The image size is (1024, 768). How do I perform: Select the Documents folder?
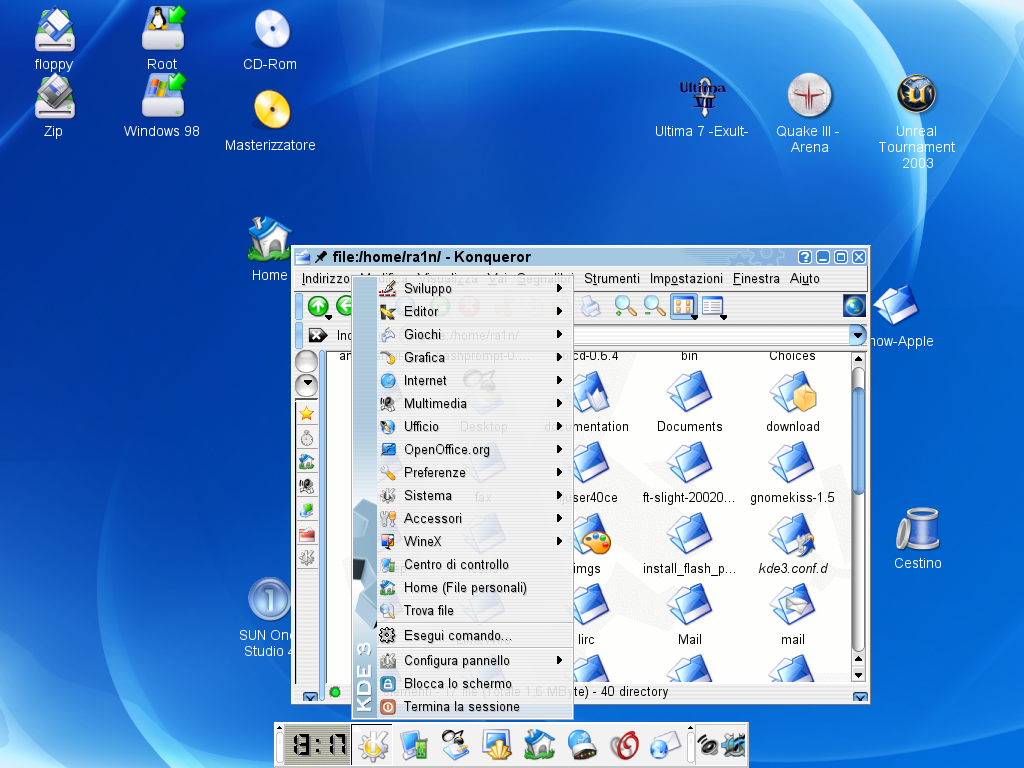[x=690, y=402]
